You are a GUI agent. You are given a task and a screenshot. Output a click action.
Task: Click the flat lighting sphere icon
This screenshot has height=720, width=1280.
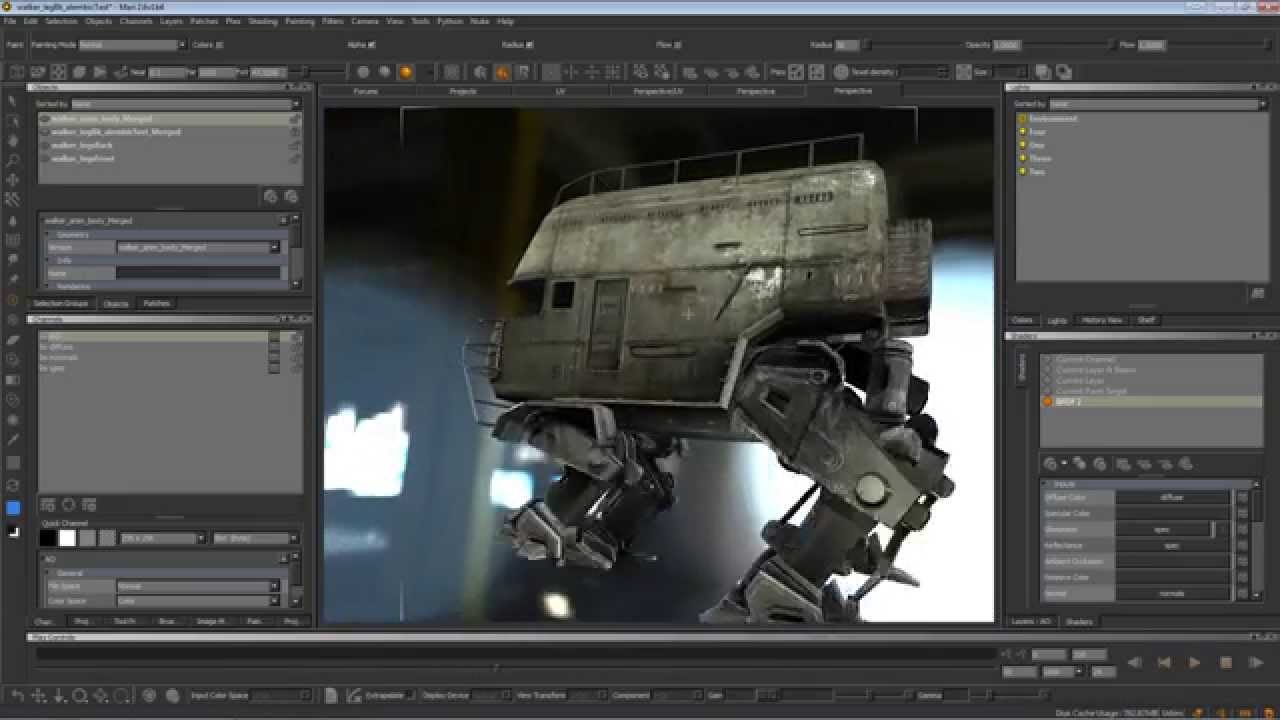click(x=363, y=72)
